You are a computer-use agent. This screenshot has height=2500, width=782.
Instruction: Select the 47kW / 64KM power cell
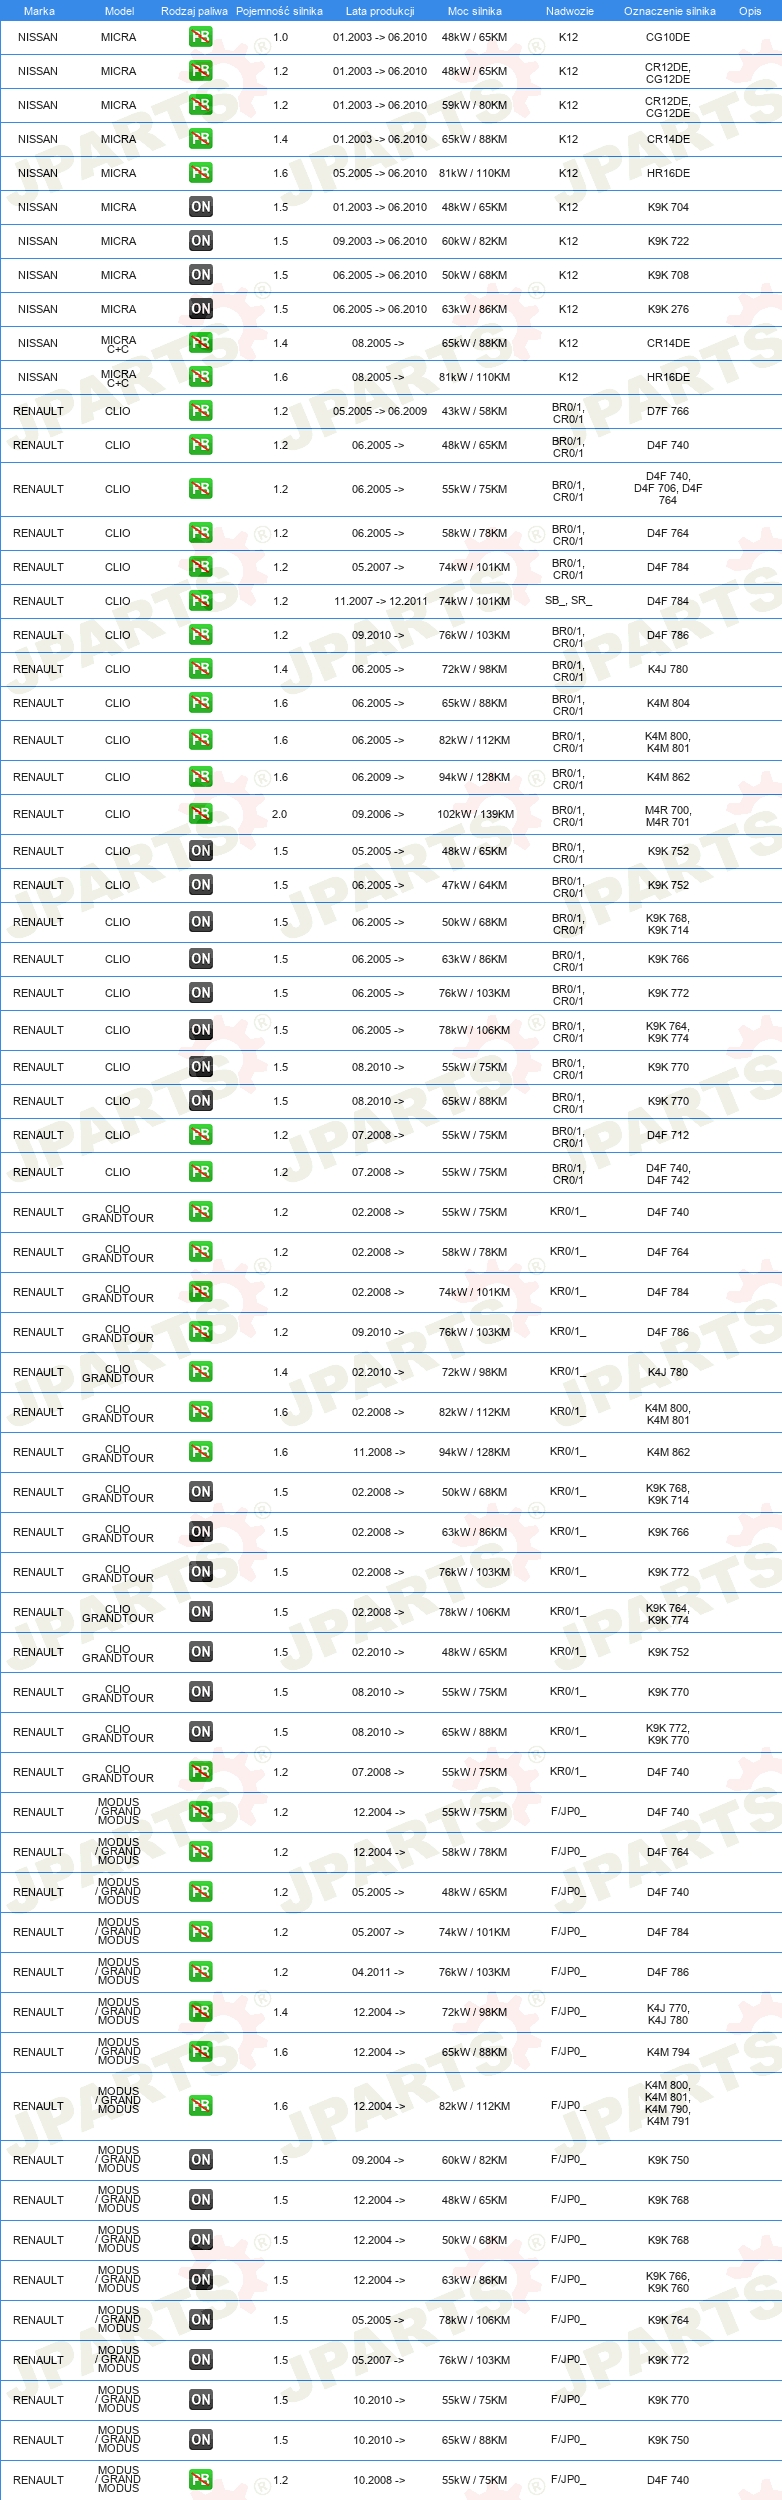474,885
